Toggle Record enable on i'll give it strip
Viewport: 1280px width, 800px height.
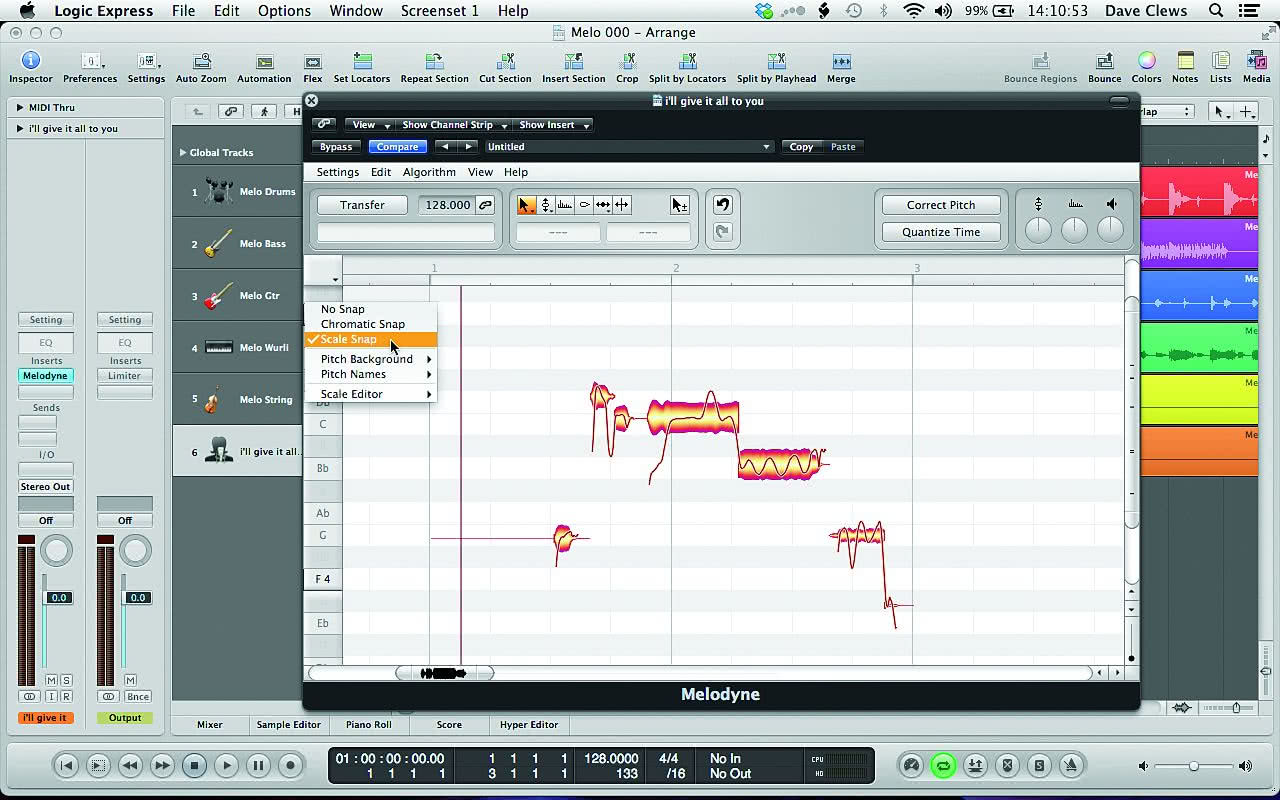click(66, 696)
